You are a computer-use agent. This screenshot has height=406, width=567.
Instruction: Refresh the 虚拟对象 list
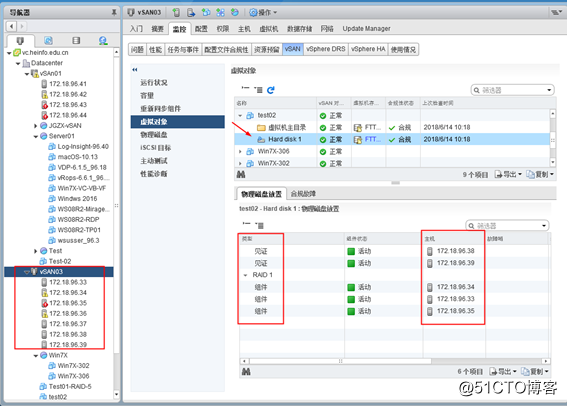click(x=270, y=90)
